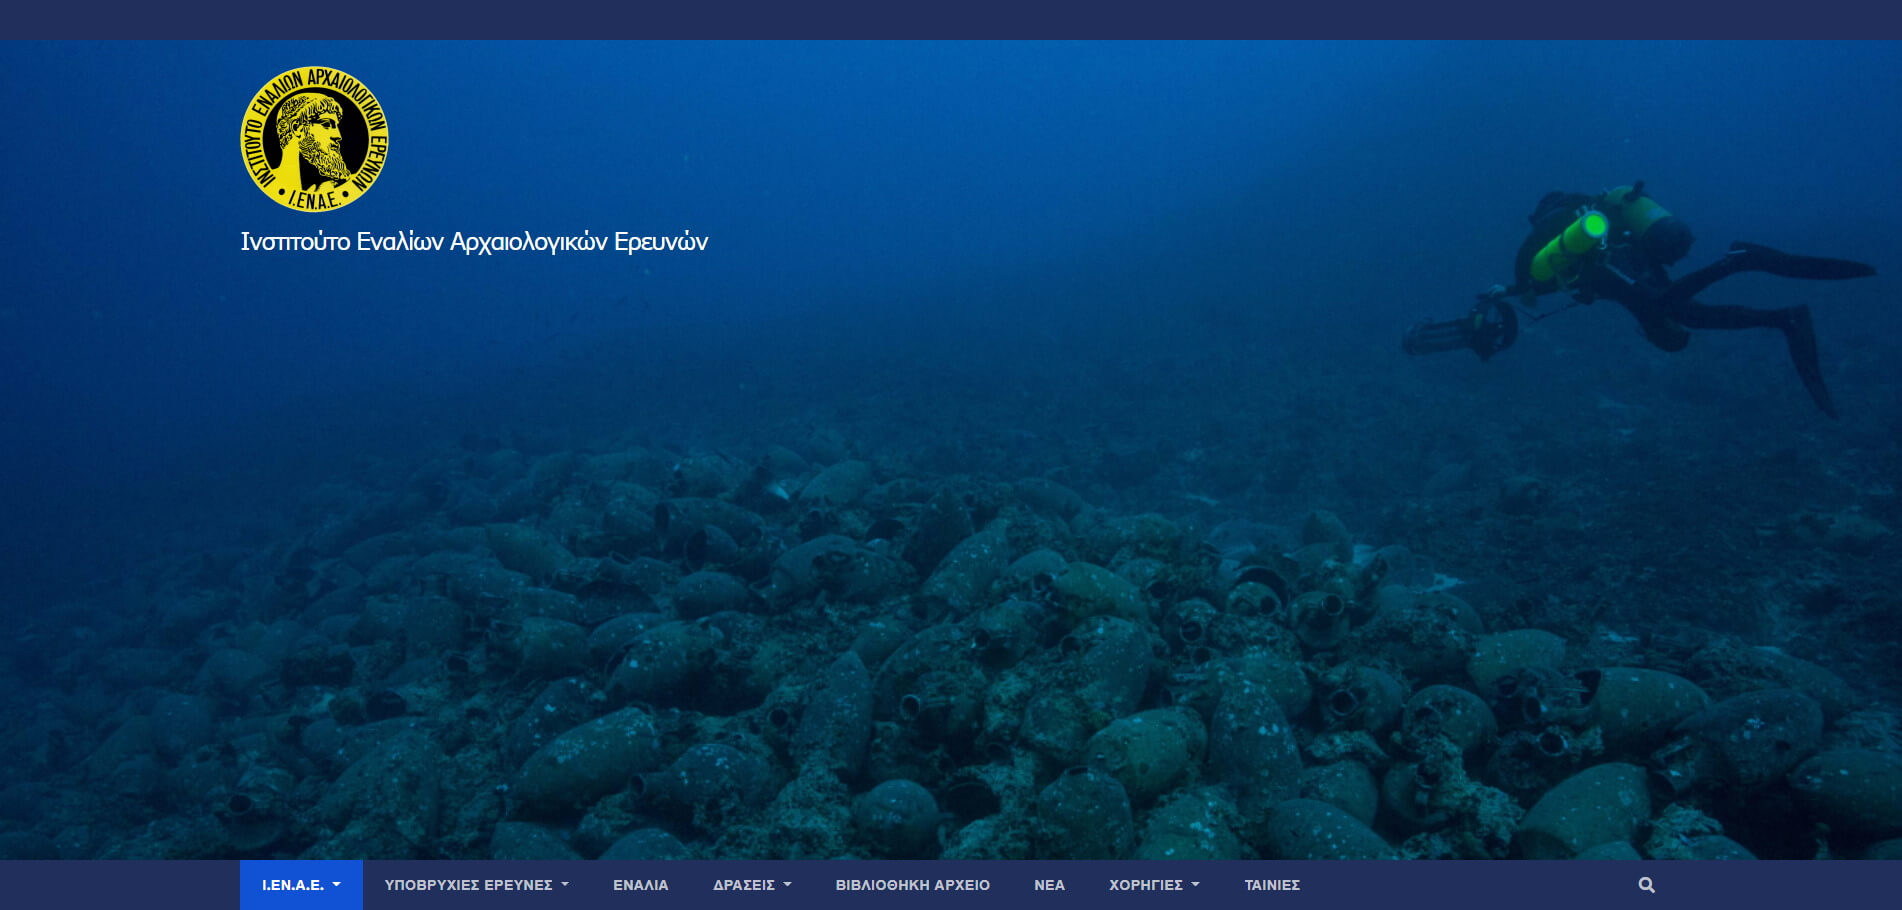
Task: Open the Ι.ΕΝ.Α.Ε. menu item
Action: (x=293, y=885)
